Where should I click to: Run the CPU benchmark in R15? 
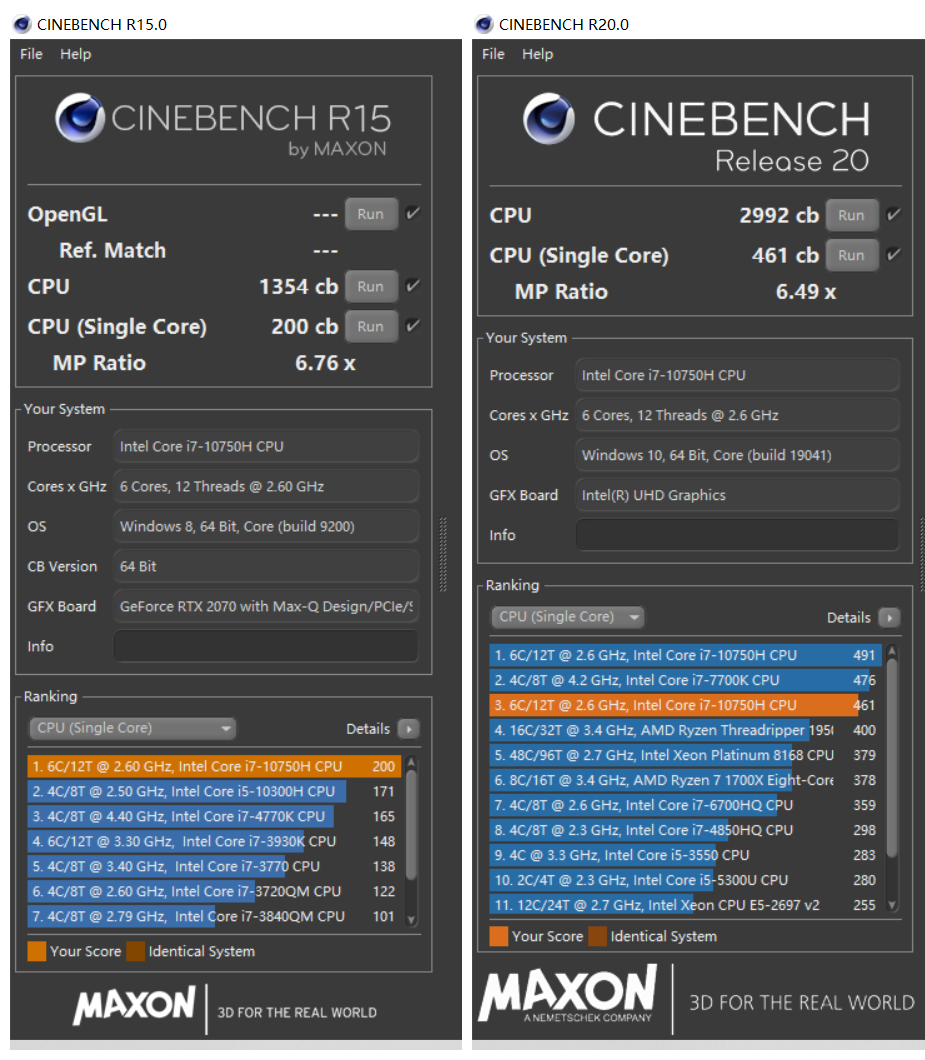[x=371, y=287]
